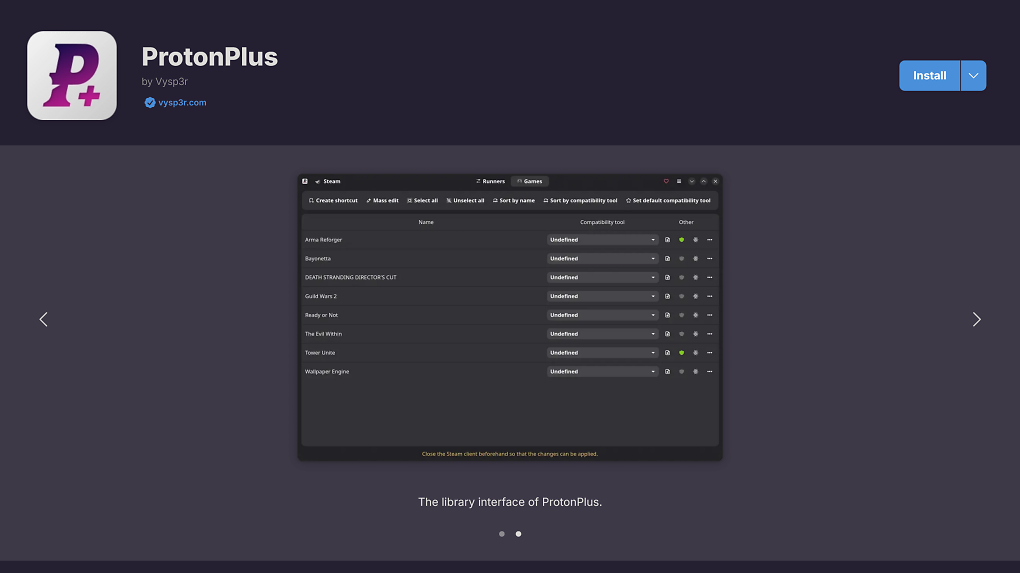Click the blue verified checkmark badge

[150, 102]
